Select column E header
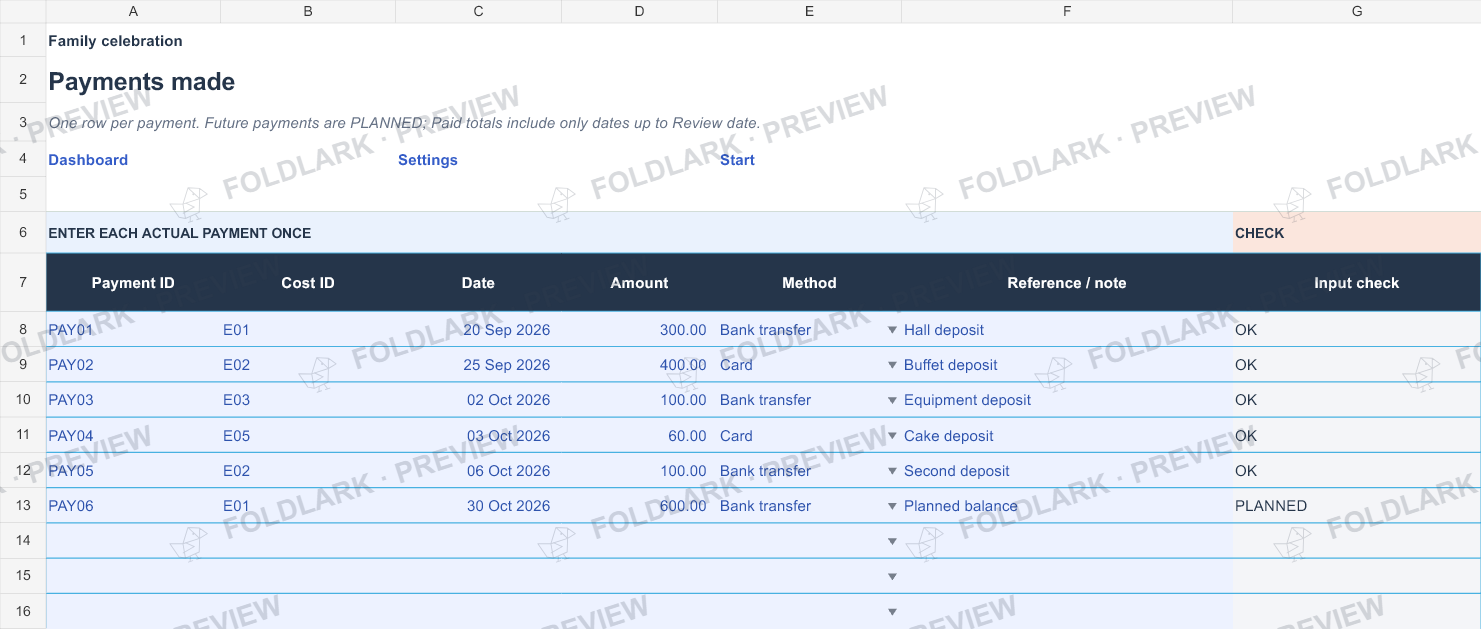The height and width of the screenshot is (629, 1481). coord(809,11)
